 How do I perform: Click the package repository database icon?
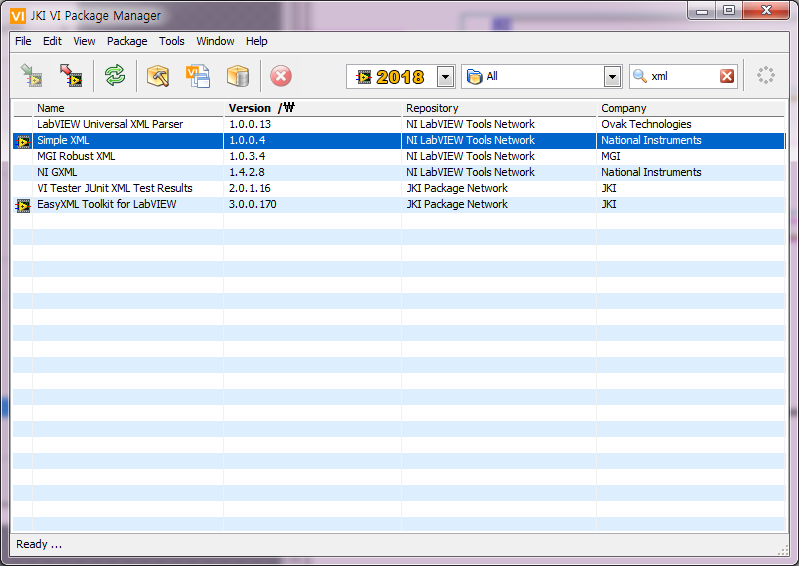point(237,76)
